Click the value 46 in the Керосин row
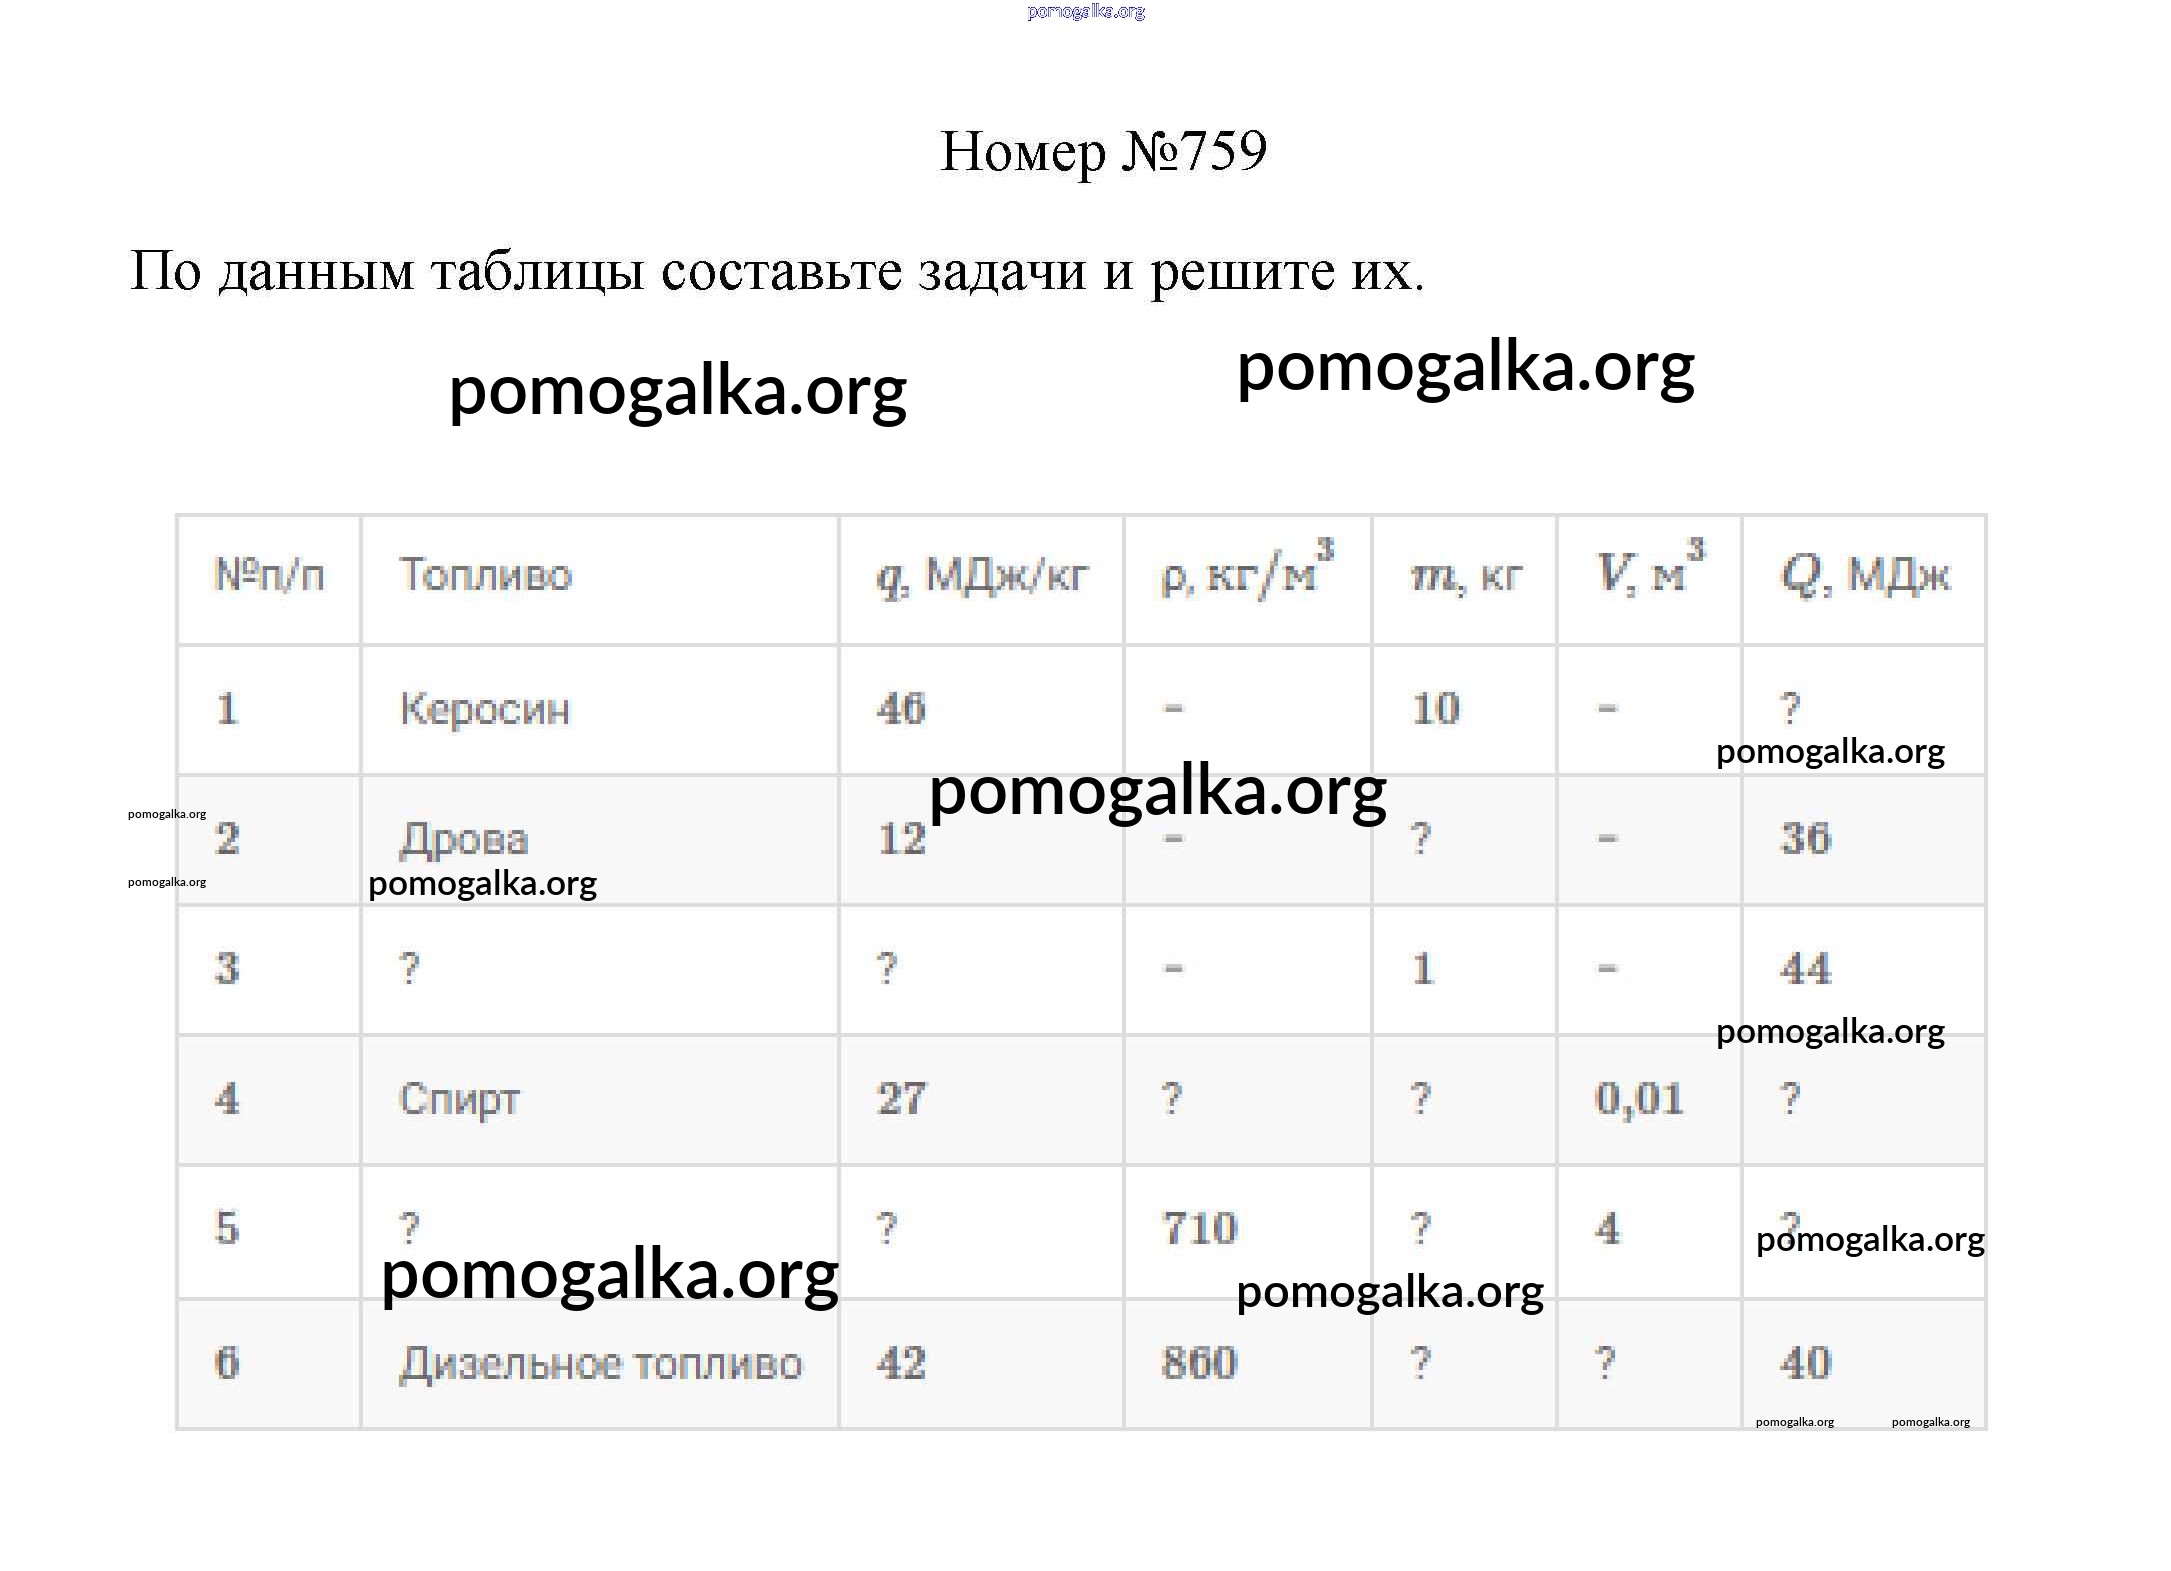 click(901, 709)
